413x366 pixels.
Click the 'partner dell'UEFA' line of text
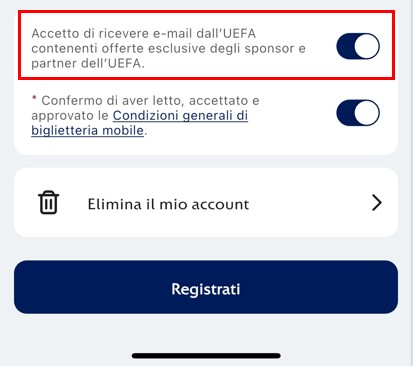(88, 63)
